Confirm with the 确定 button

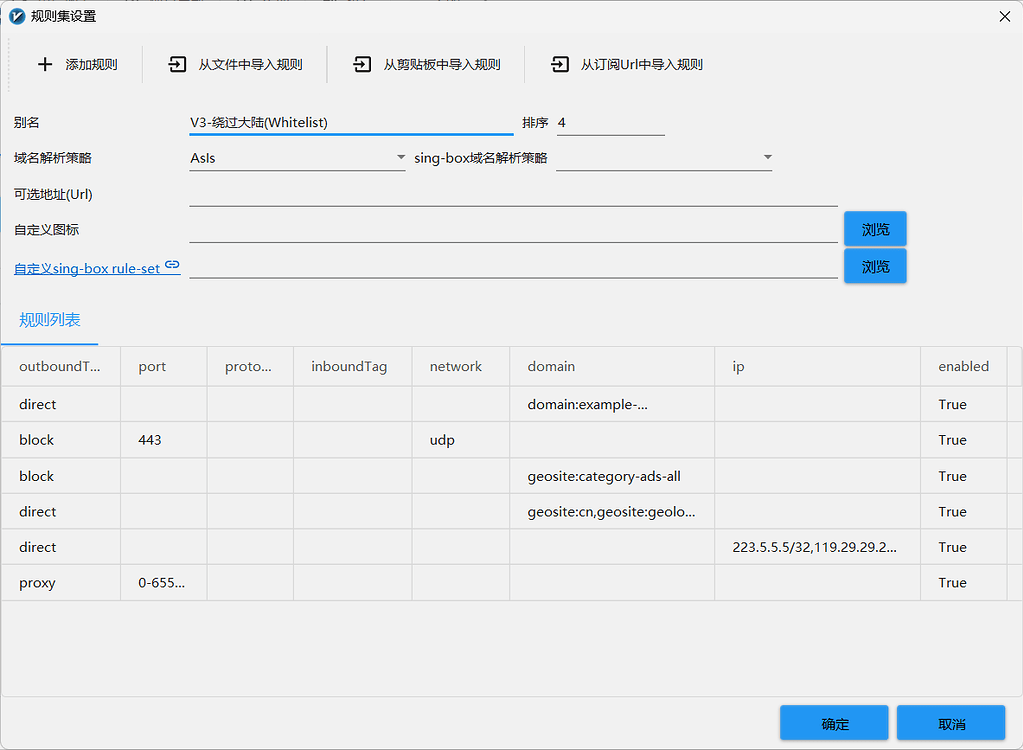click(x=834, y=723)
